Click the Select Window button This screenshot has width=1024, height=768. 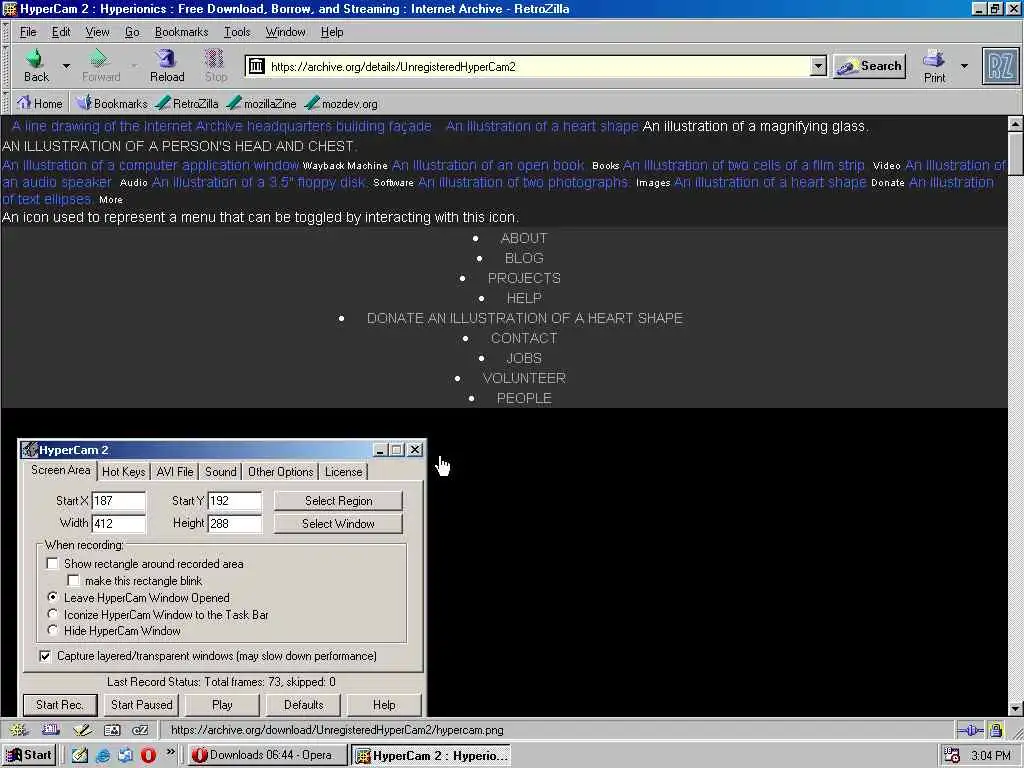(x=338, y=524)
